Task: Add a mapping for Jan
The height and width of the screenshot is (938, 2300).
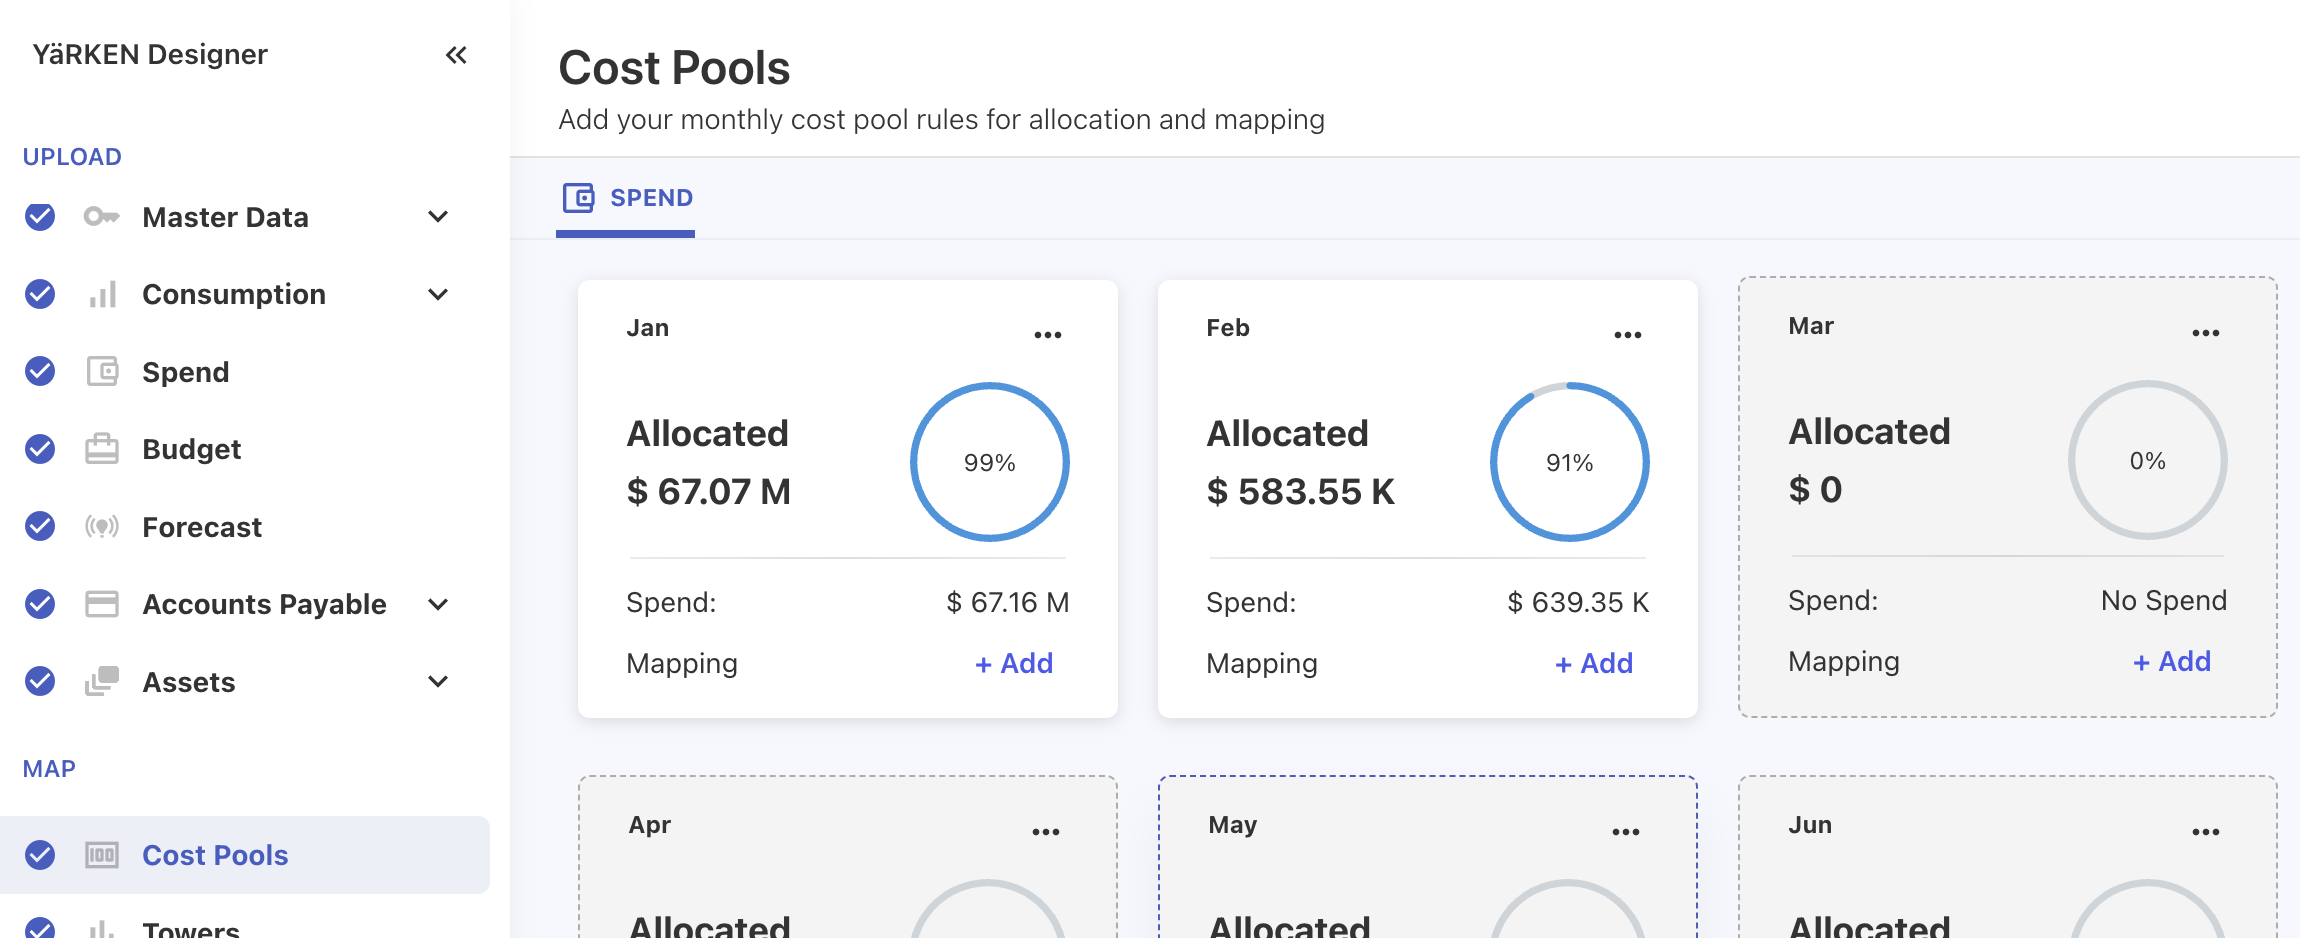Action: 1014,664
